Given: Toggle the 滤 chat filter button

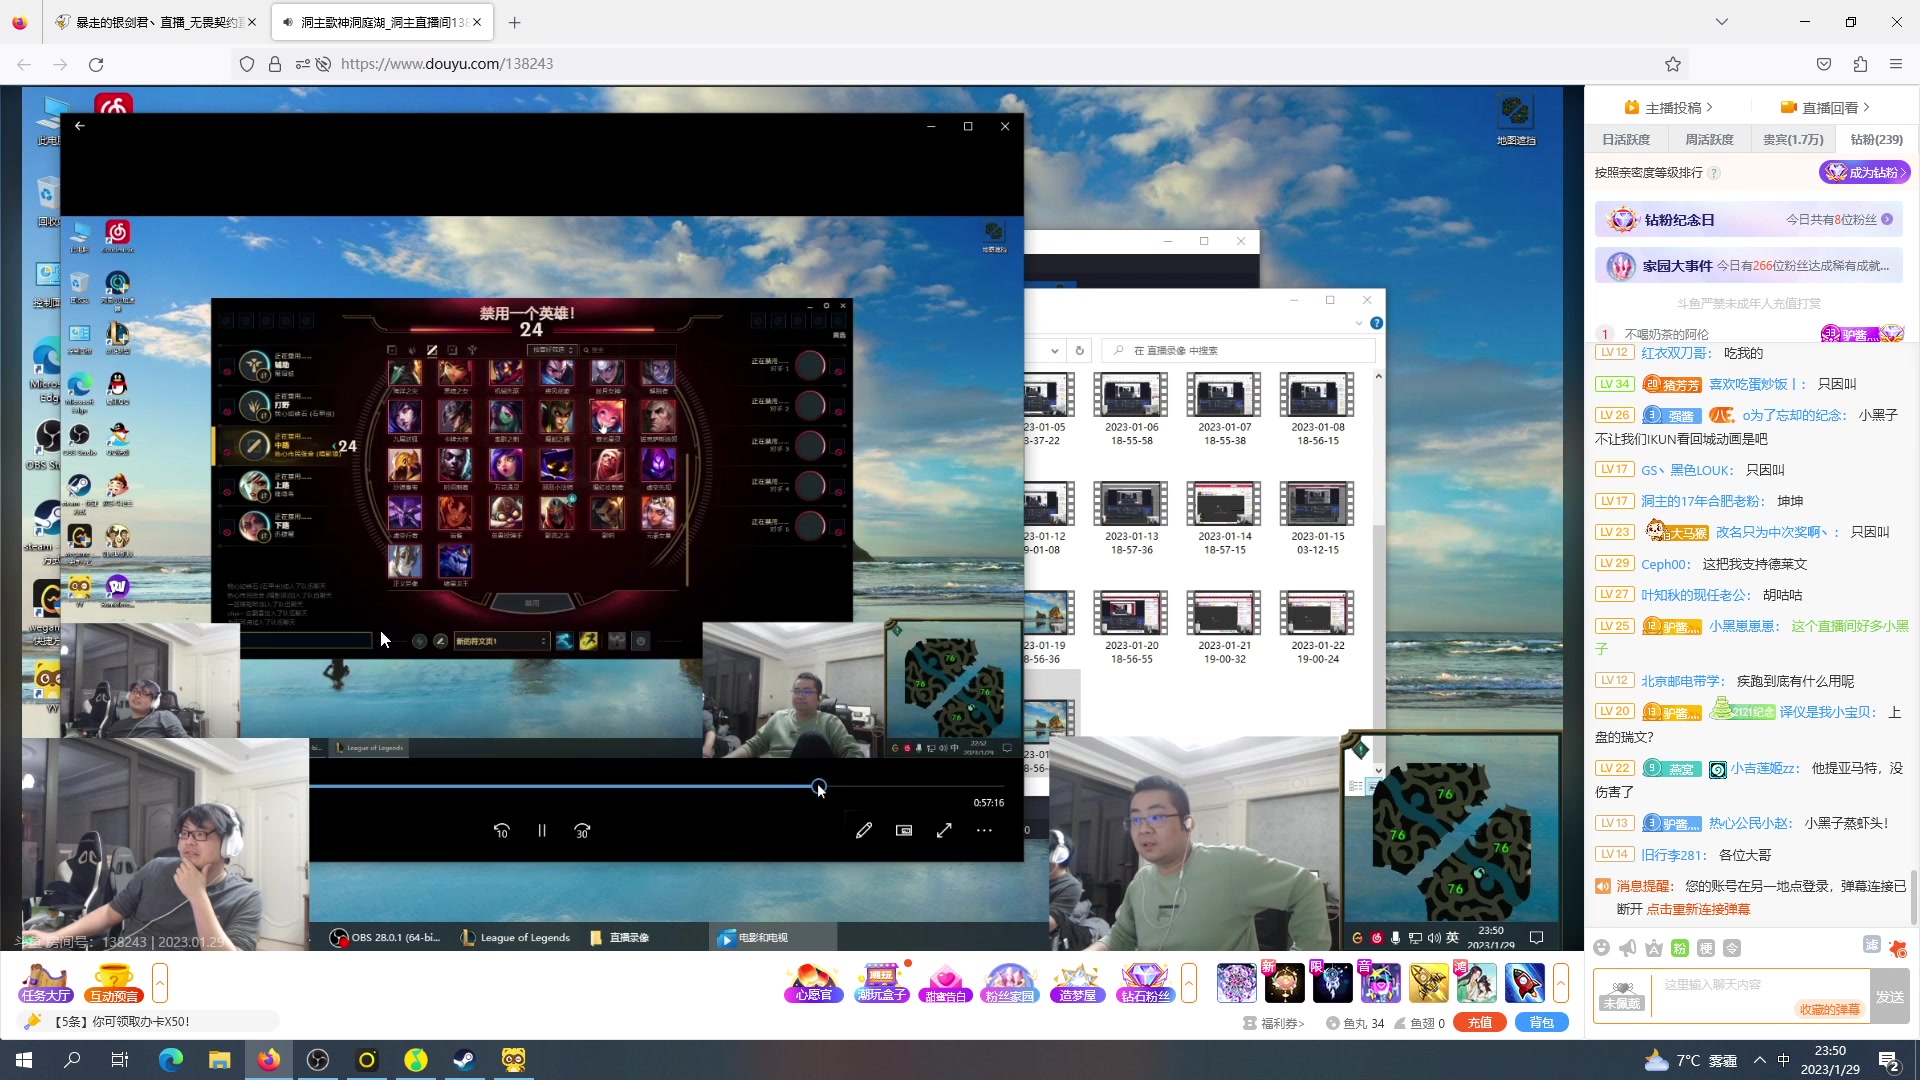Looking at the screenshot, I should pyautogui.click(x=1871, y=945).
